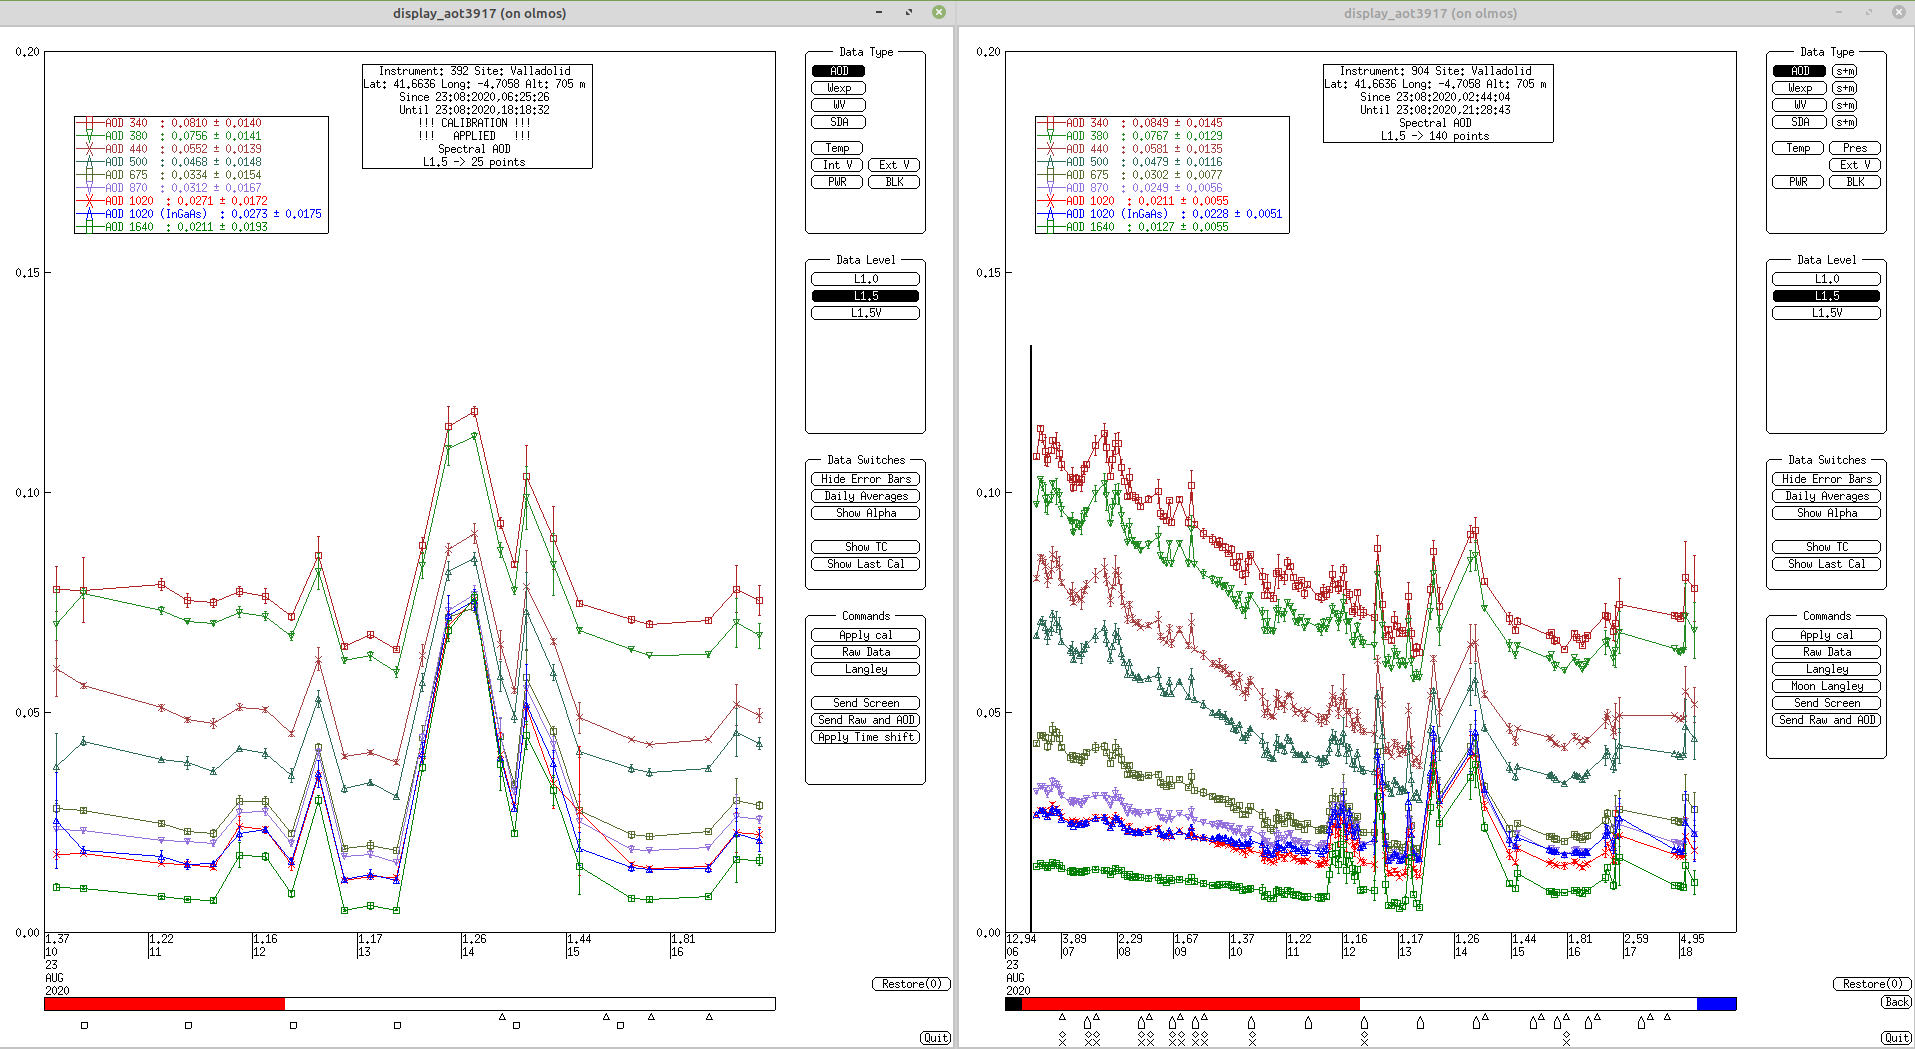Click BLK button in right window
The width and height of the screenshot is (1915, 1049).
[x=1855, y=182]
